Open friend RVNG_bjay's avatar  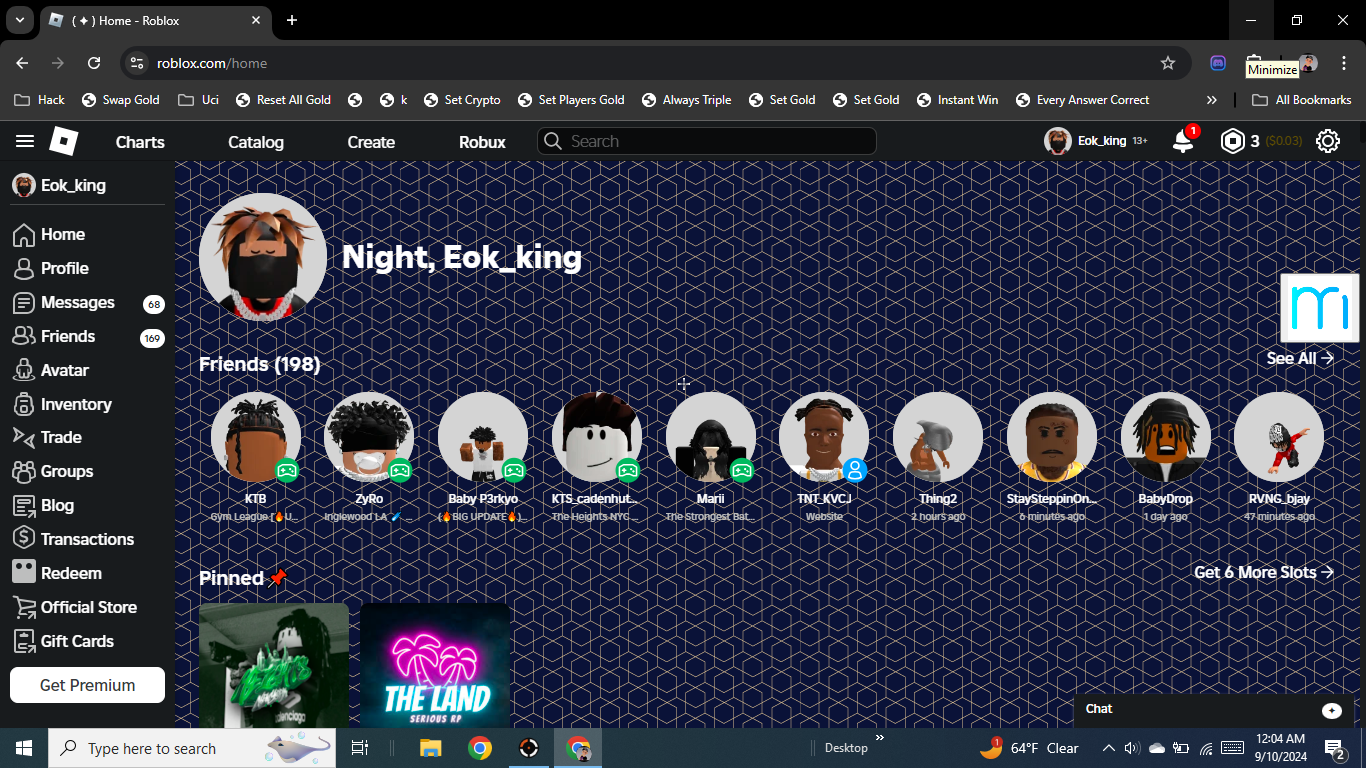(x=1279, y=437)
